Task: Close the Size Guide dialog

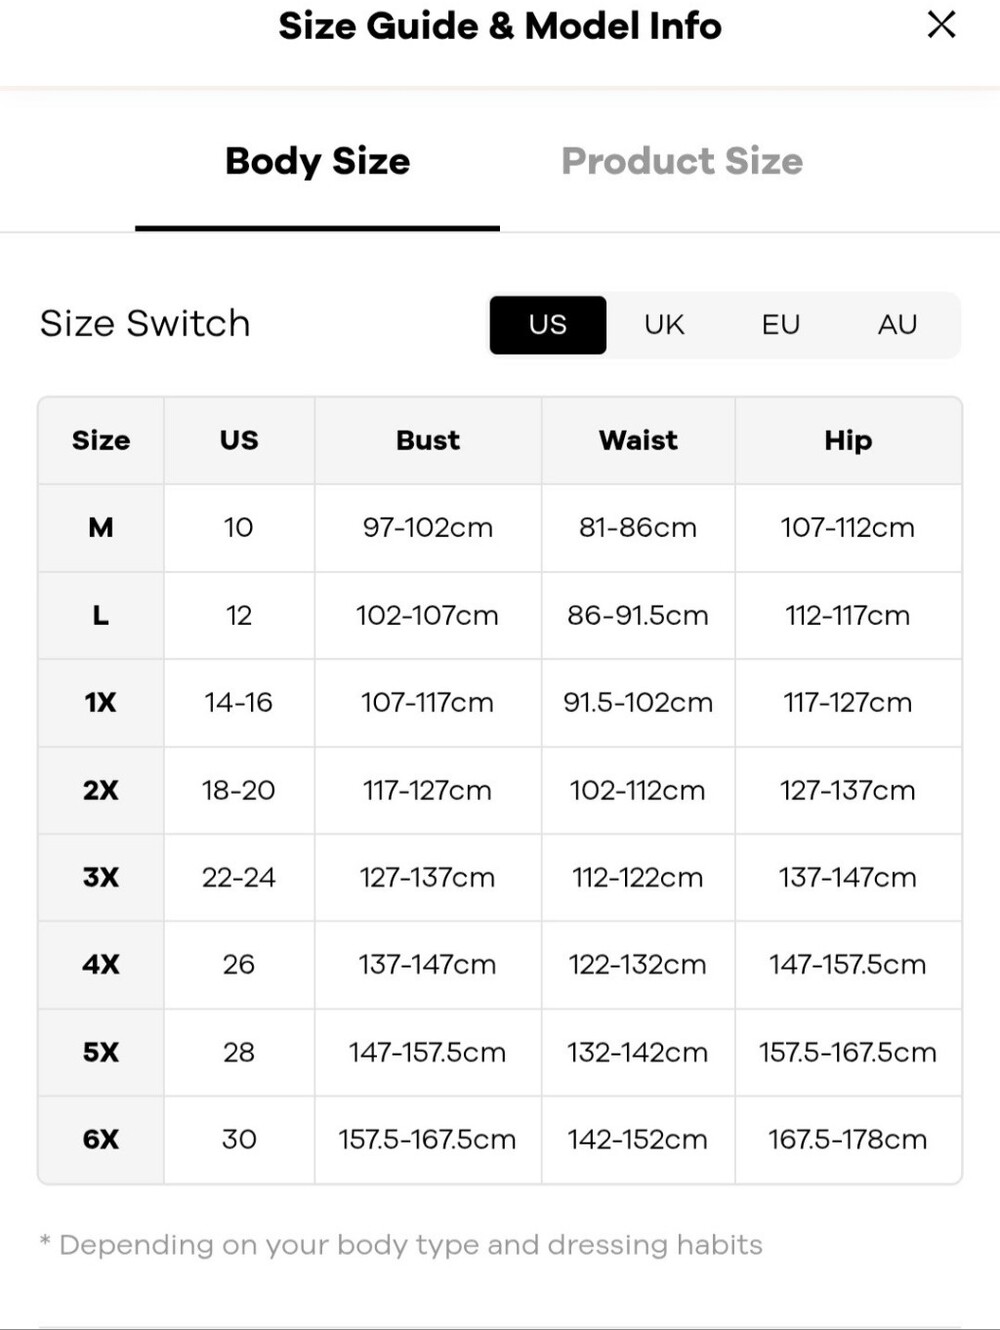Action: click(941, 25)
